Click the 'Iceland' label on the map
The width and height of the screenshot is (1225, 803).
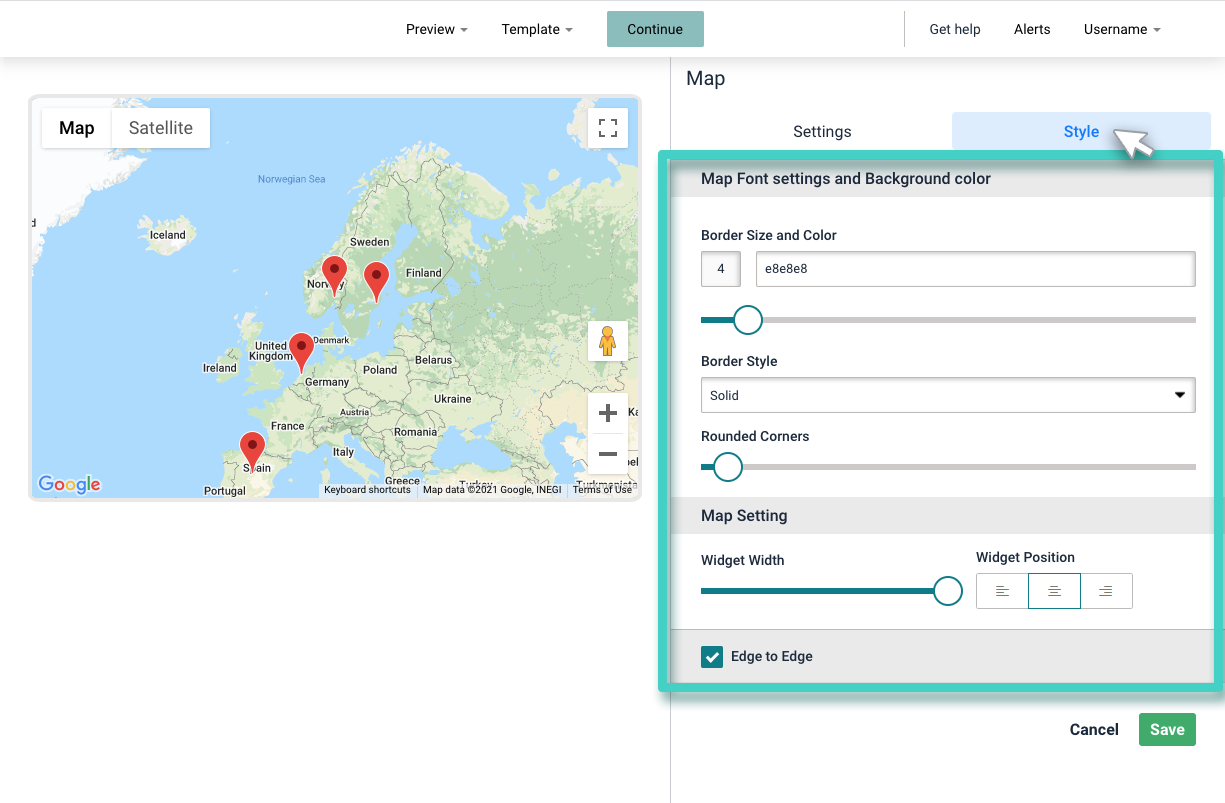pyautogui.click(x=168, y=235)
